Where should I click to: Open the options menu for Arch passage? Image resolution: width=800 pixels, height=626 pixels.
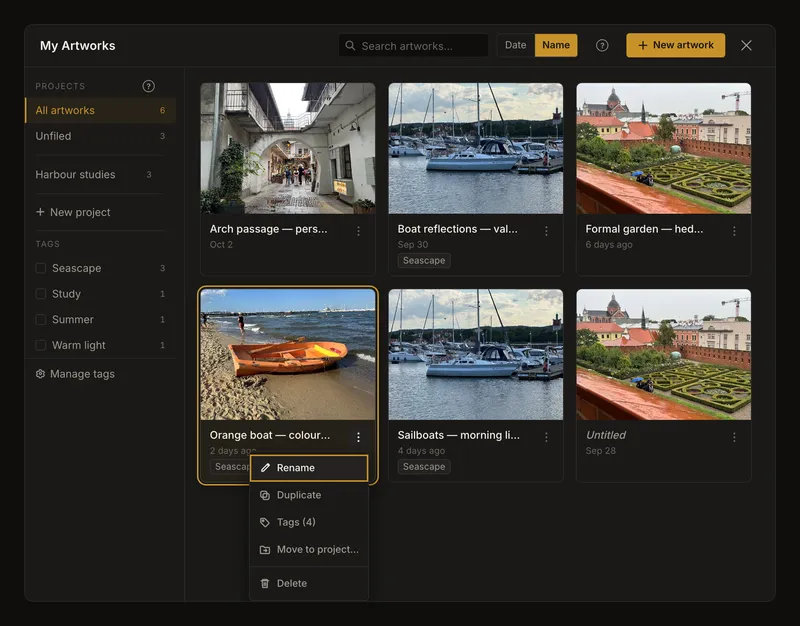coord(359,231)
